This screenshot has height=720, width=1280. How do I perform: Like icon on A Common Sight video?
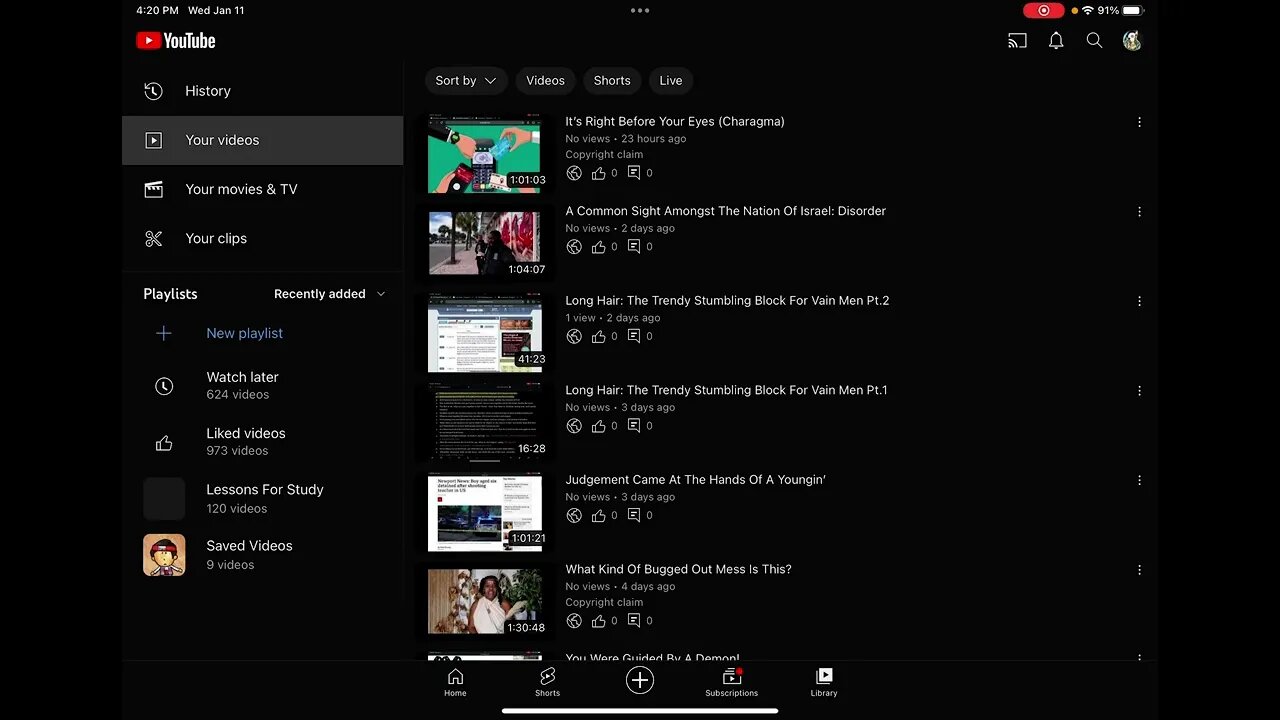(x=598, y=247)
